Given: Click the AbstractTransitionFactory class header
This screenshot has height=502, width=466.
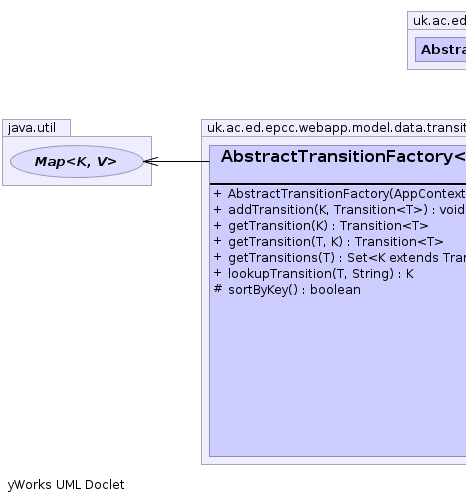Looking at the screenshot, I should [x=338, y=164].
